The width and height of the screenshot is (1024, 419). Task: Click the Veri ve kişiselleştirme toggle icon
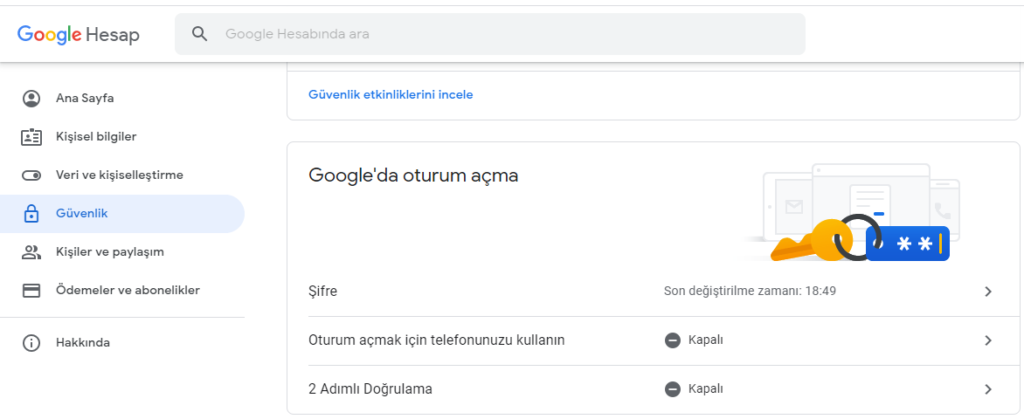[x=31, y=176]
